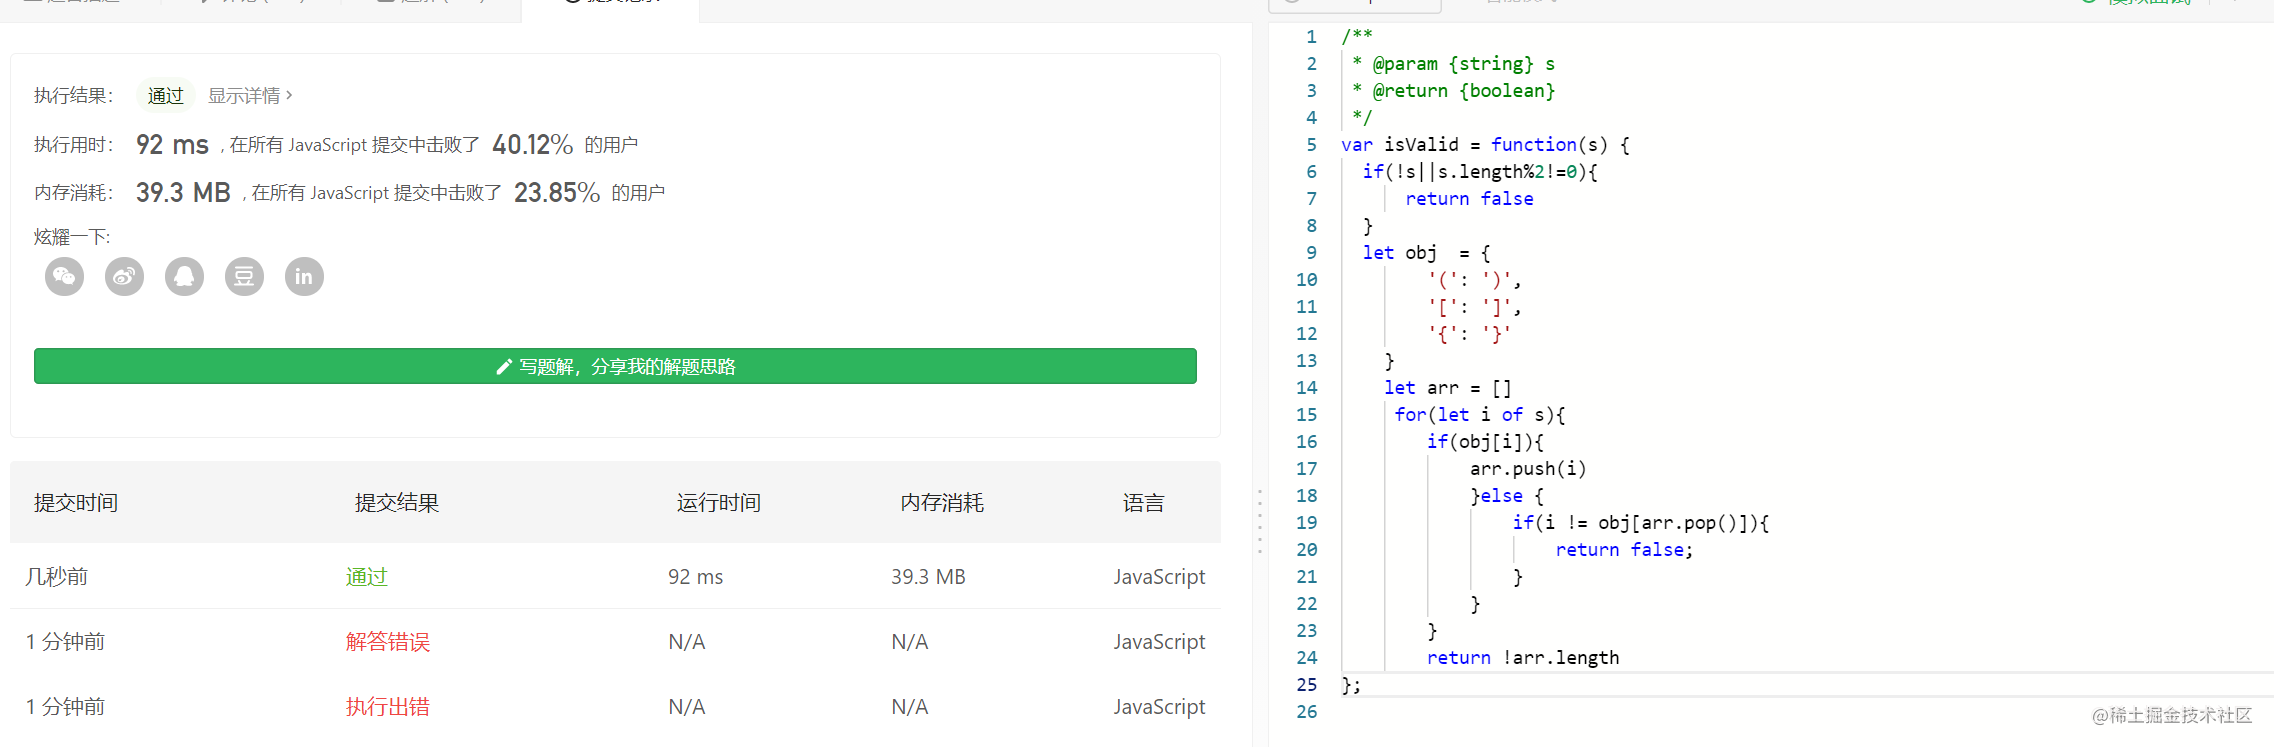This screenshot has height=747, width=2274.
Task: Place cursor on 'let arr = []' line
Action: (x=1448, y=388)
